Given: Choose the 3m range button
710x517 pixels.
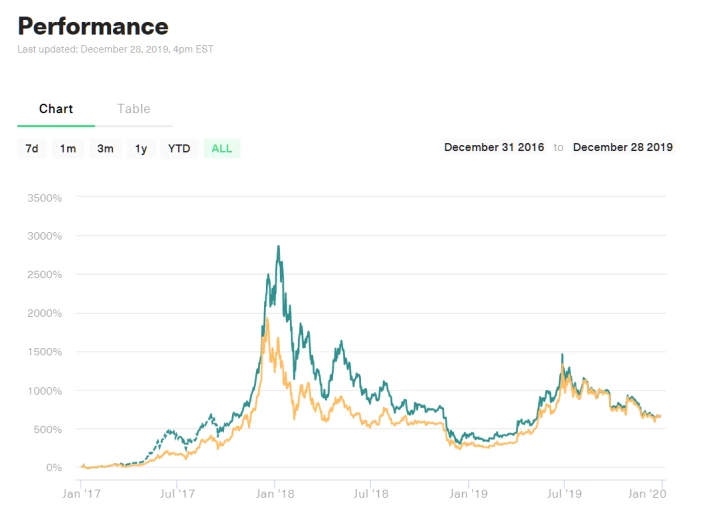Looking at the screenshot, I should 105,148.
